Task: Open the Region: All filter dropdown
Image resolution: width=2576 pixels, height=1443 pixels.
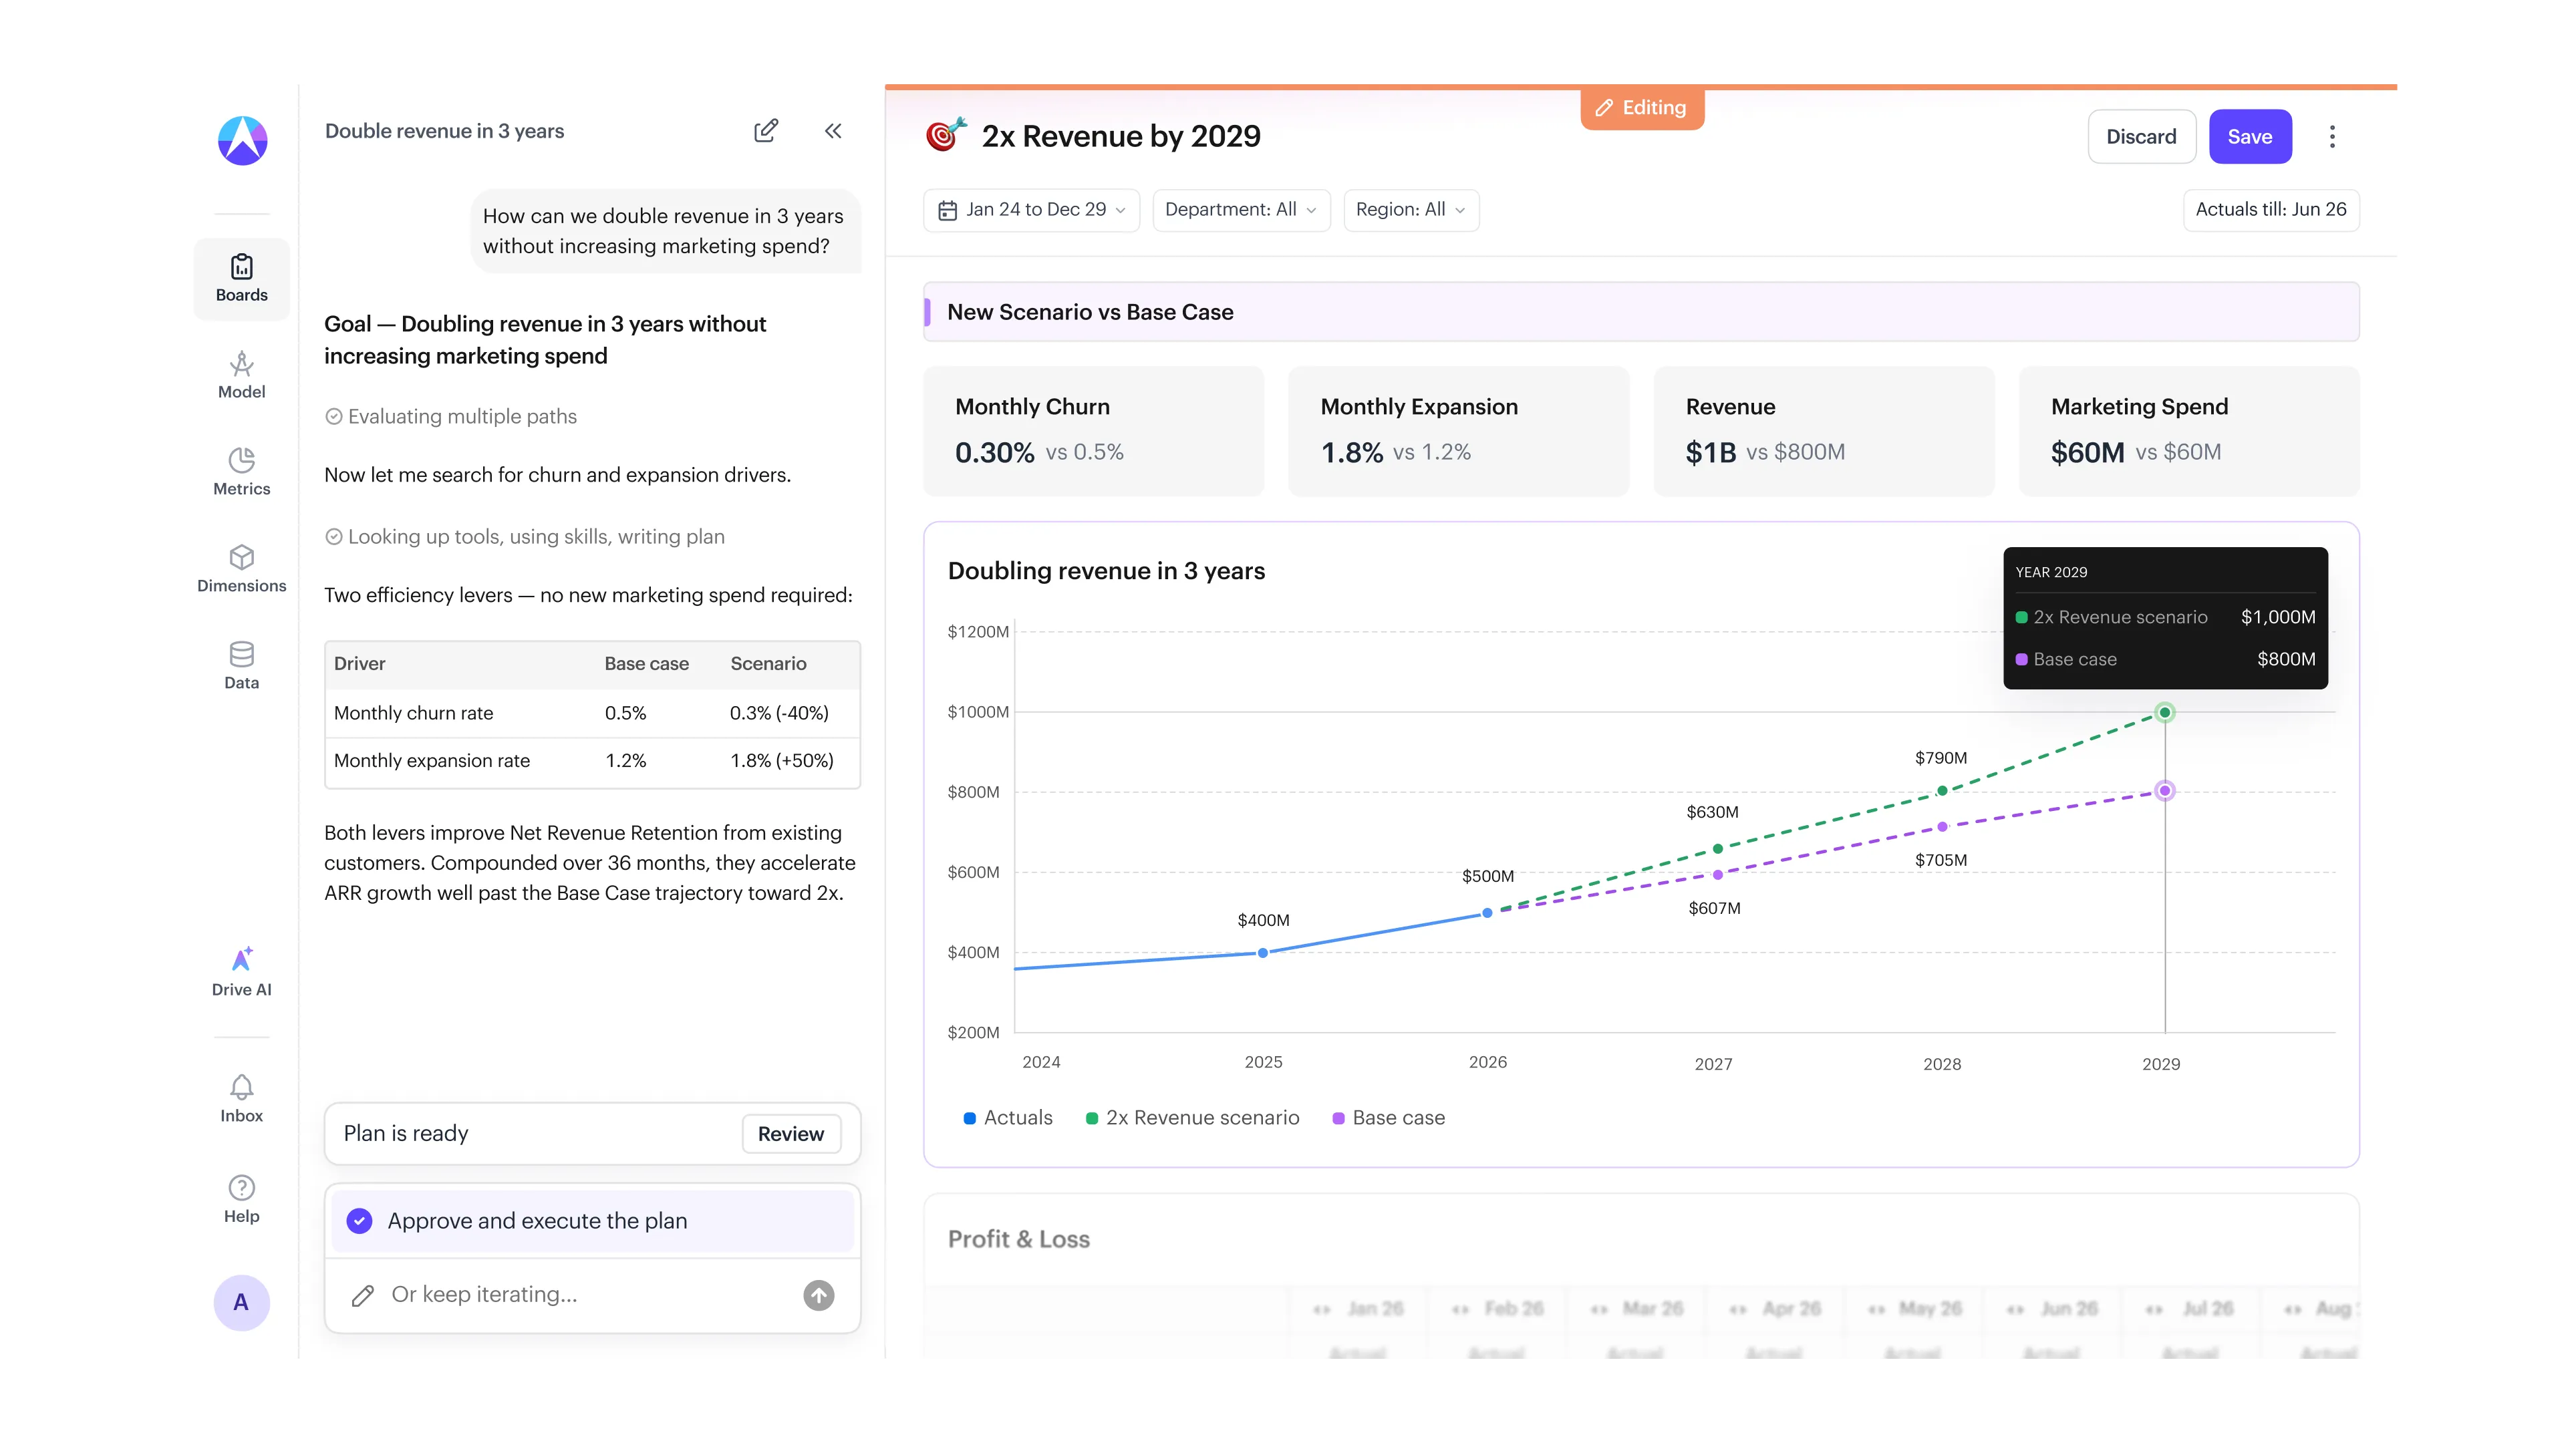Action: pos(1411,210)
